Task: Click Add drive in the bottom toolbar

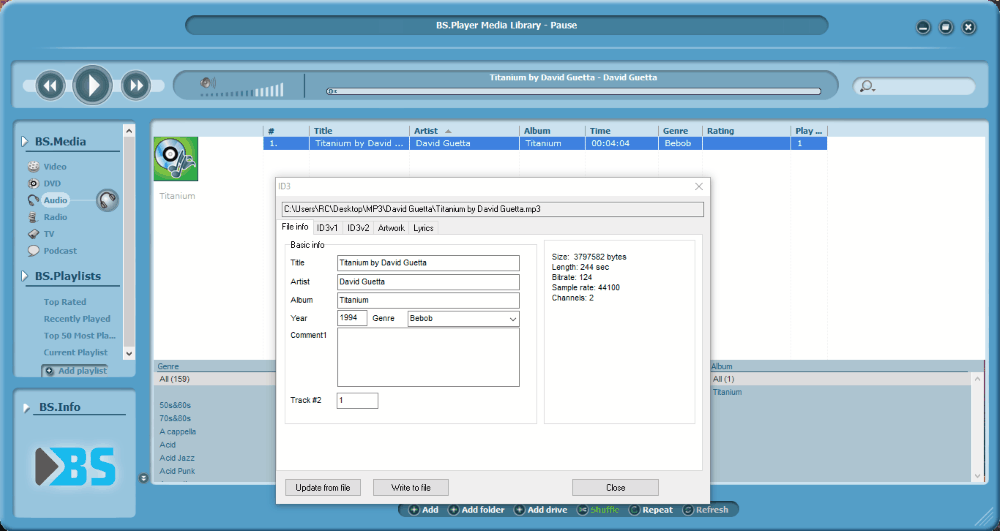Action: (541, 510)
